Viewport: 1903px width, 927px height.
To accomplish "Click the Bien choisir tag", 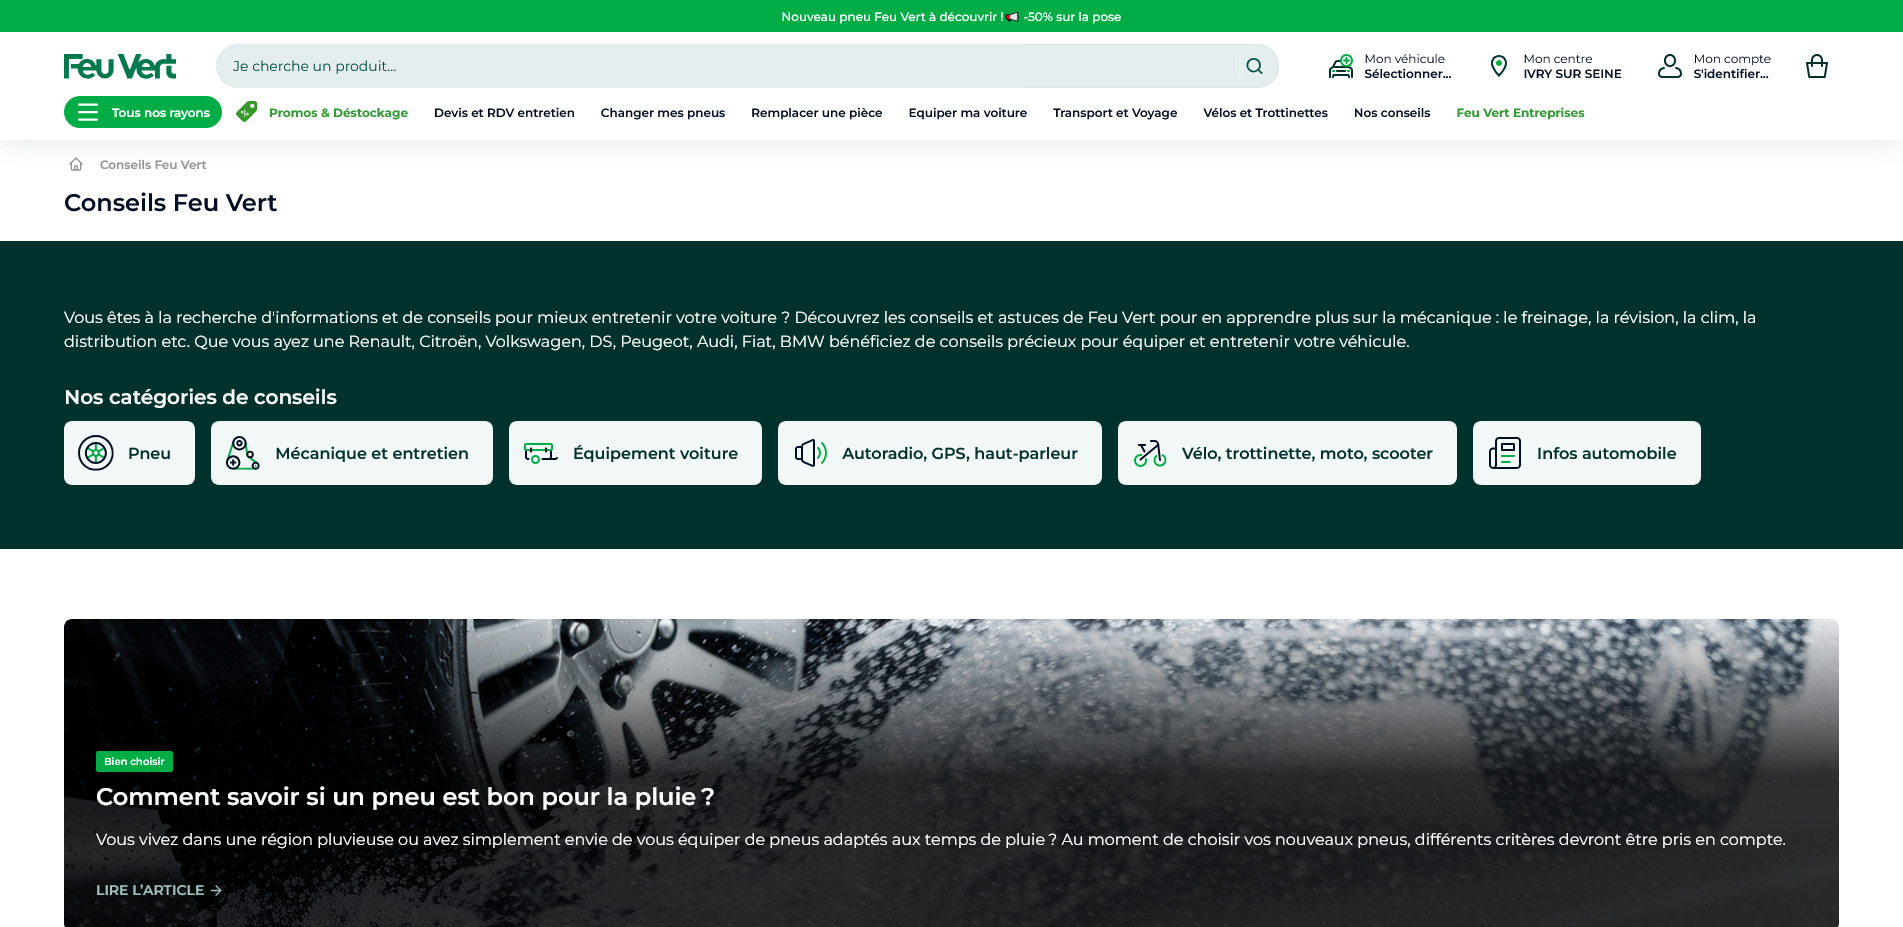I will pos(134,761).
